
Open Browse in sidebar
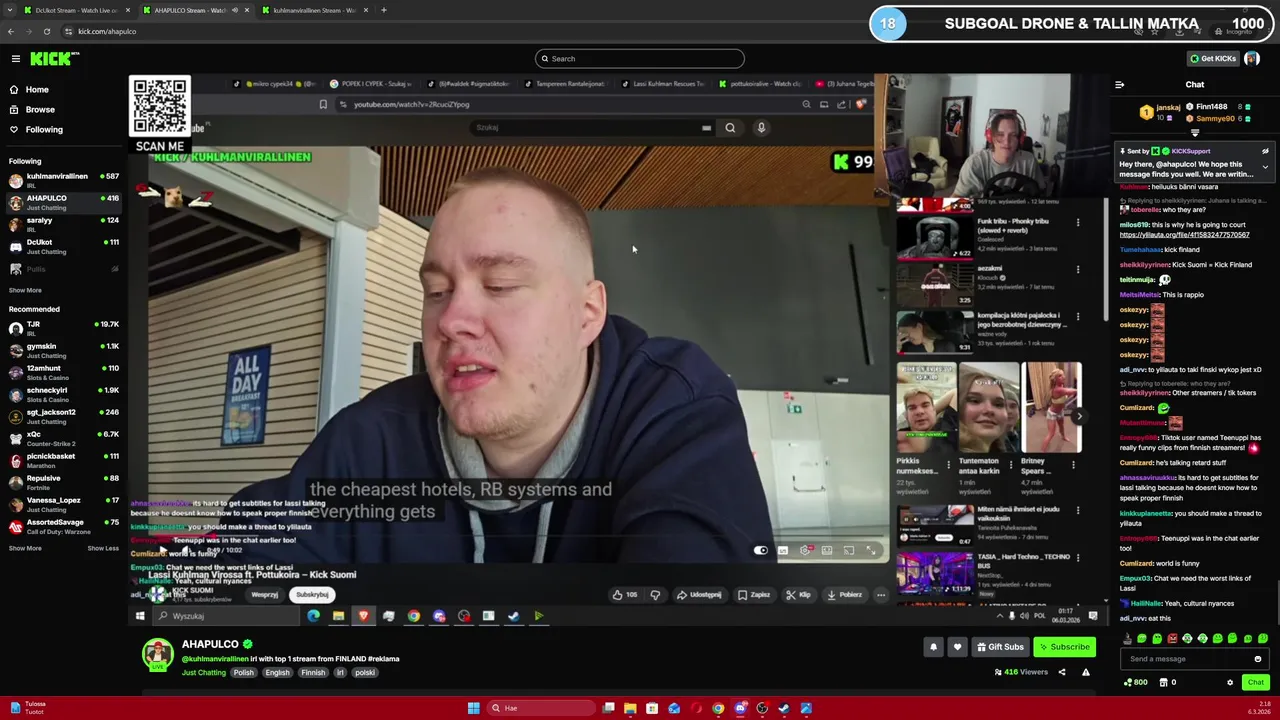40,109
